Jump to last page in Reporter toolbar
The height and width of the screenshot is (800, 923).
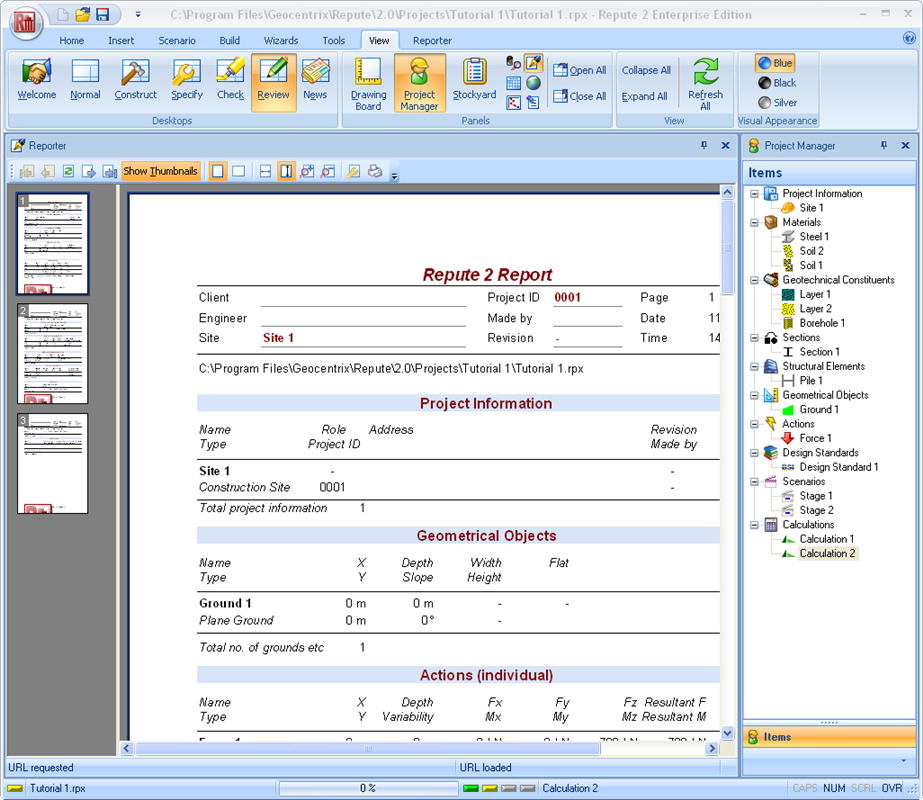pos(109,171)
